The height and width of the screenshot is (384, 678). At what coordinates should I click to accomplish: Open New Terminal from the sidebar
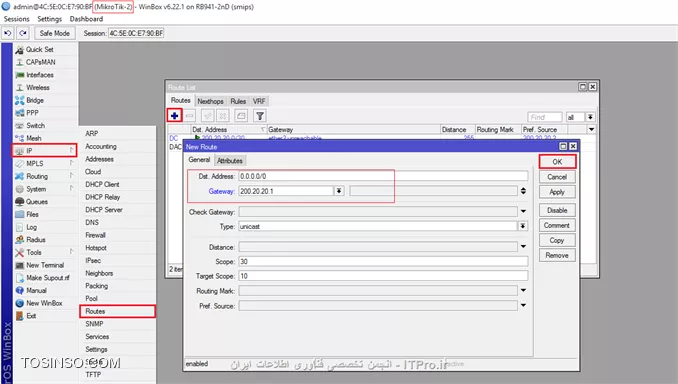pos(45,265)
